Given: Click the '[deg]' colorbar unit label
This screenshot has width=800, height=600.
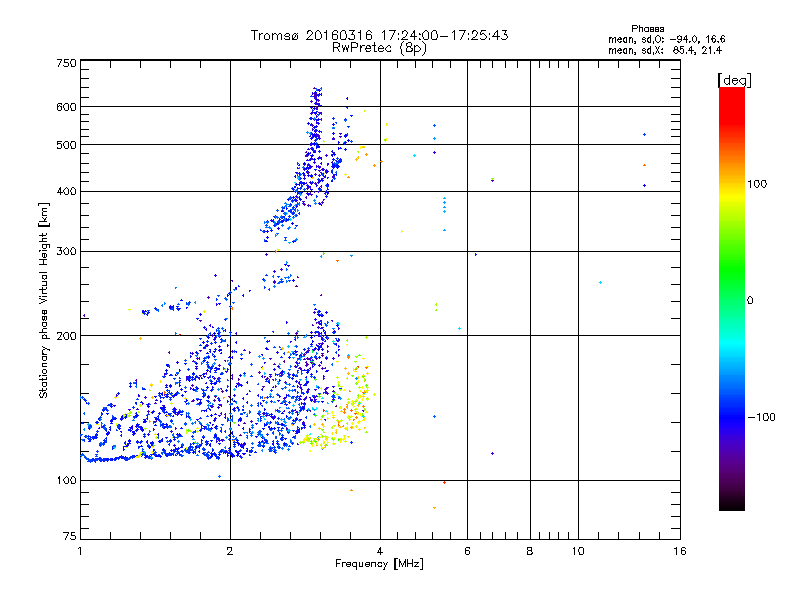Looking at the screenshot, I should [x=734, y=80].
